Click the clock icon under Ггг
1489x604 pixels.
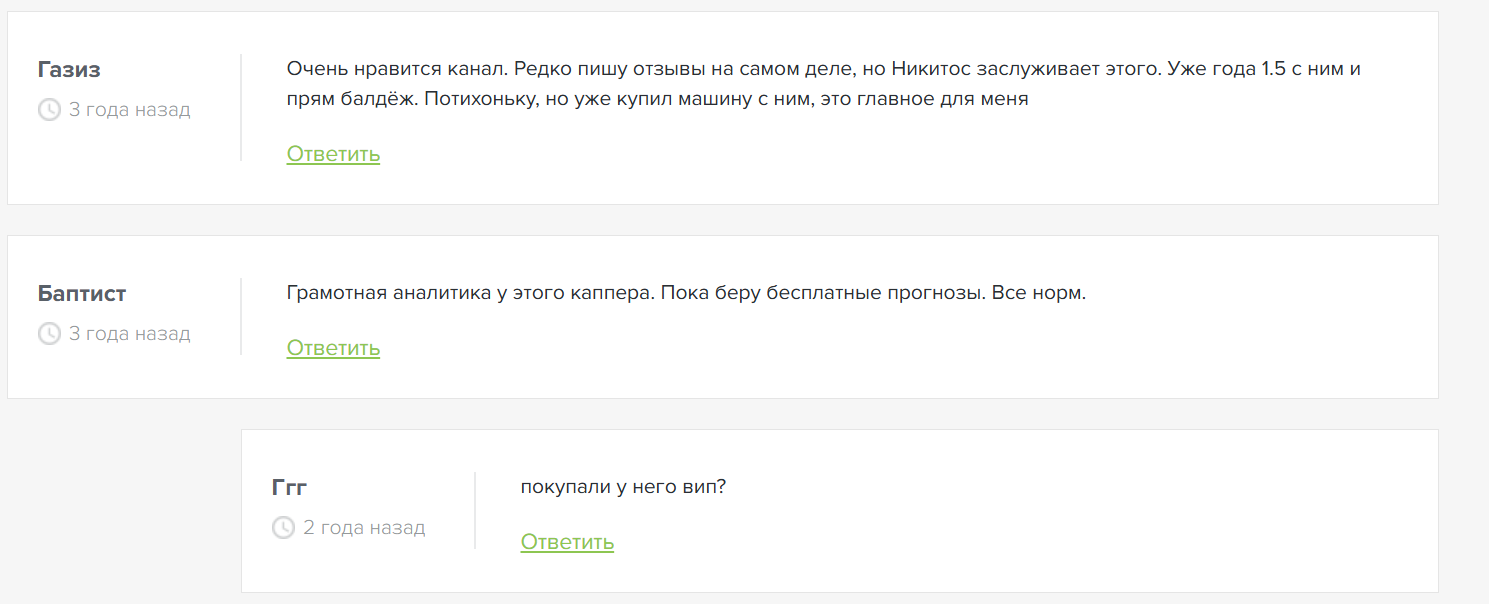[x=283, y=528]
